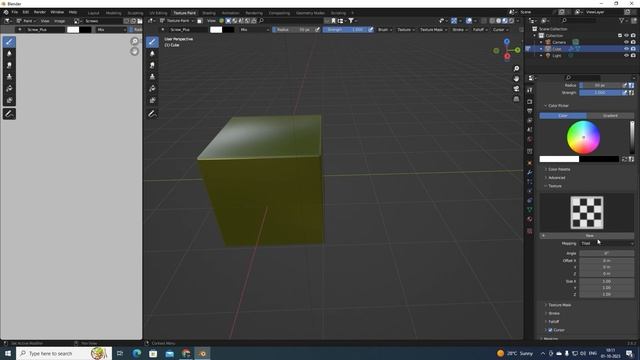Open the Render properties tab

click(529, 102)
